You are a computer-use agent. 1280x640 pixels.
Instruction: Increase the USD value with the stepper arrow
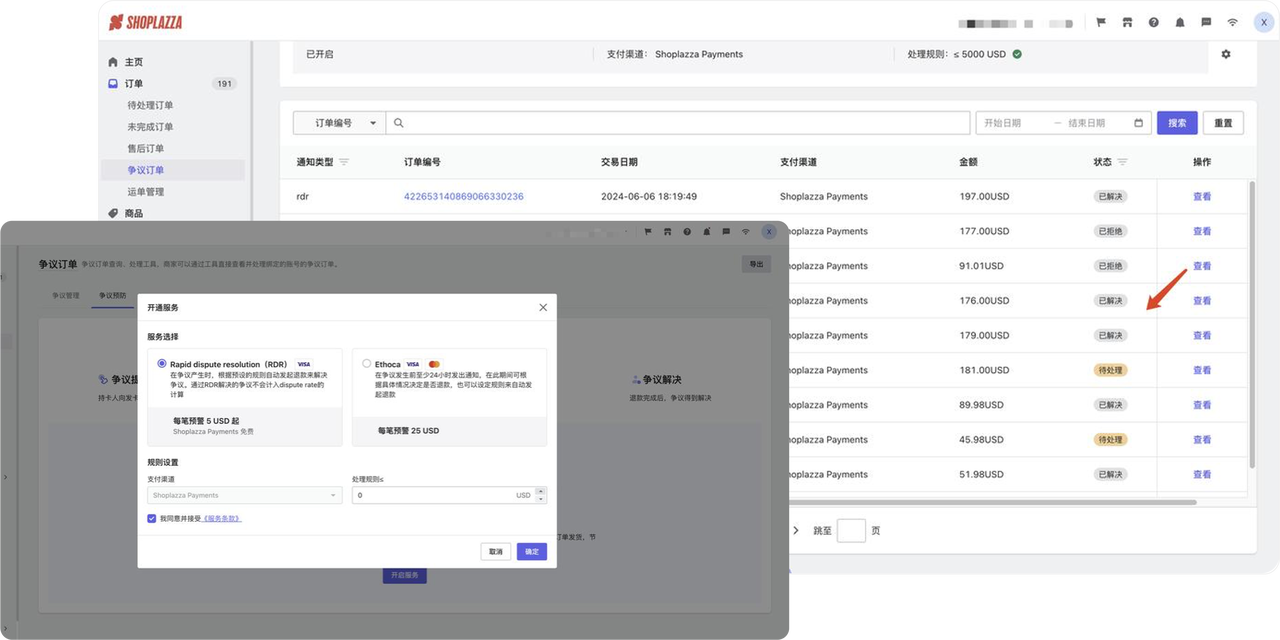tap(540, 490)
